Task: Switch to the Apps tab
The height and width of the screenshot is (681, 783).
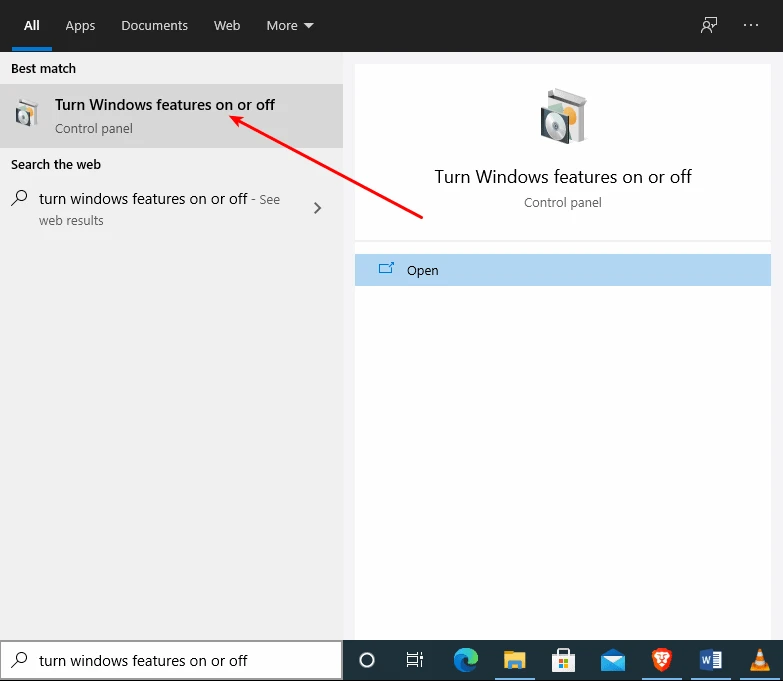Action: point(80,25)
